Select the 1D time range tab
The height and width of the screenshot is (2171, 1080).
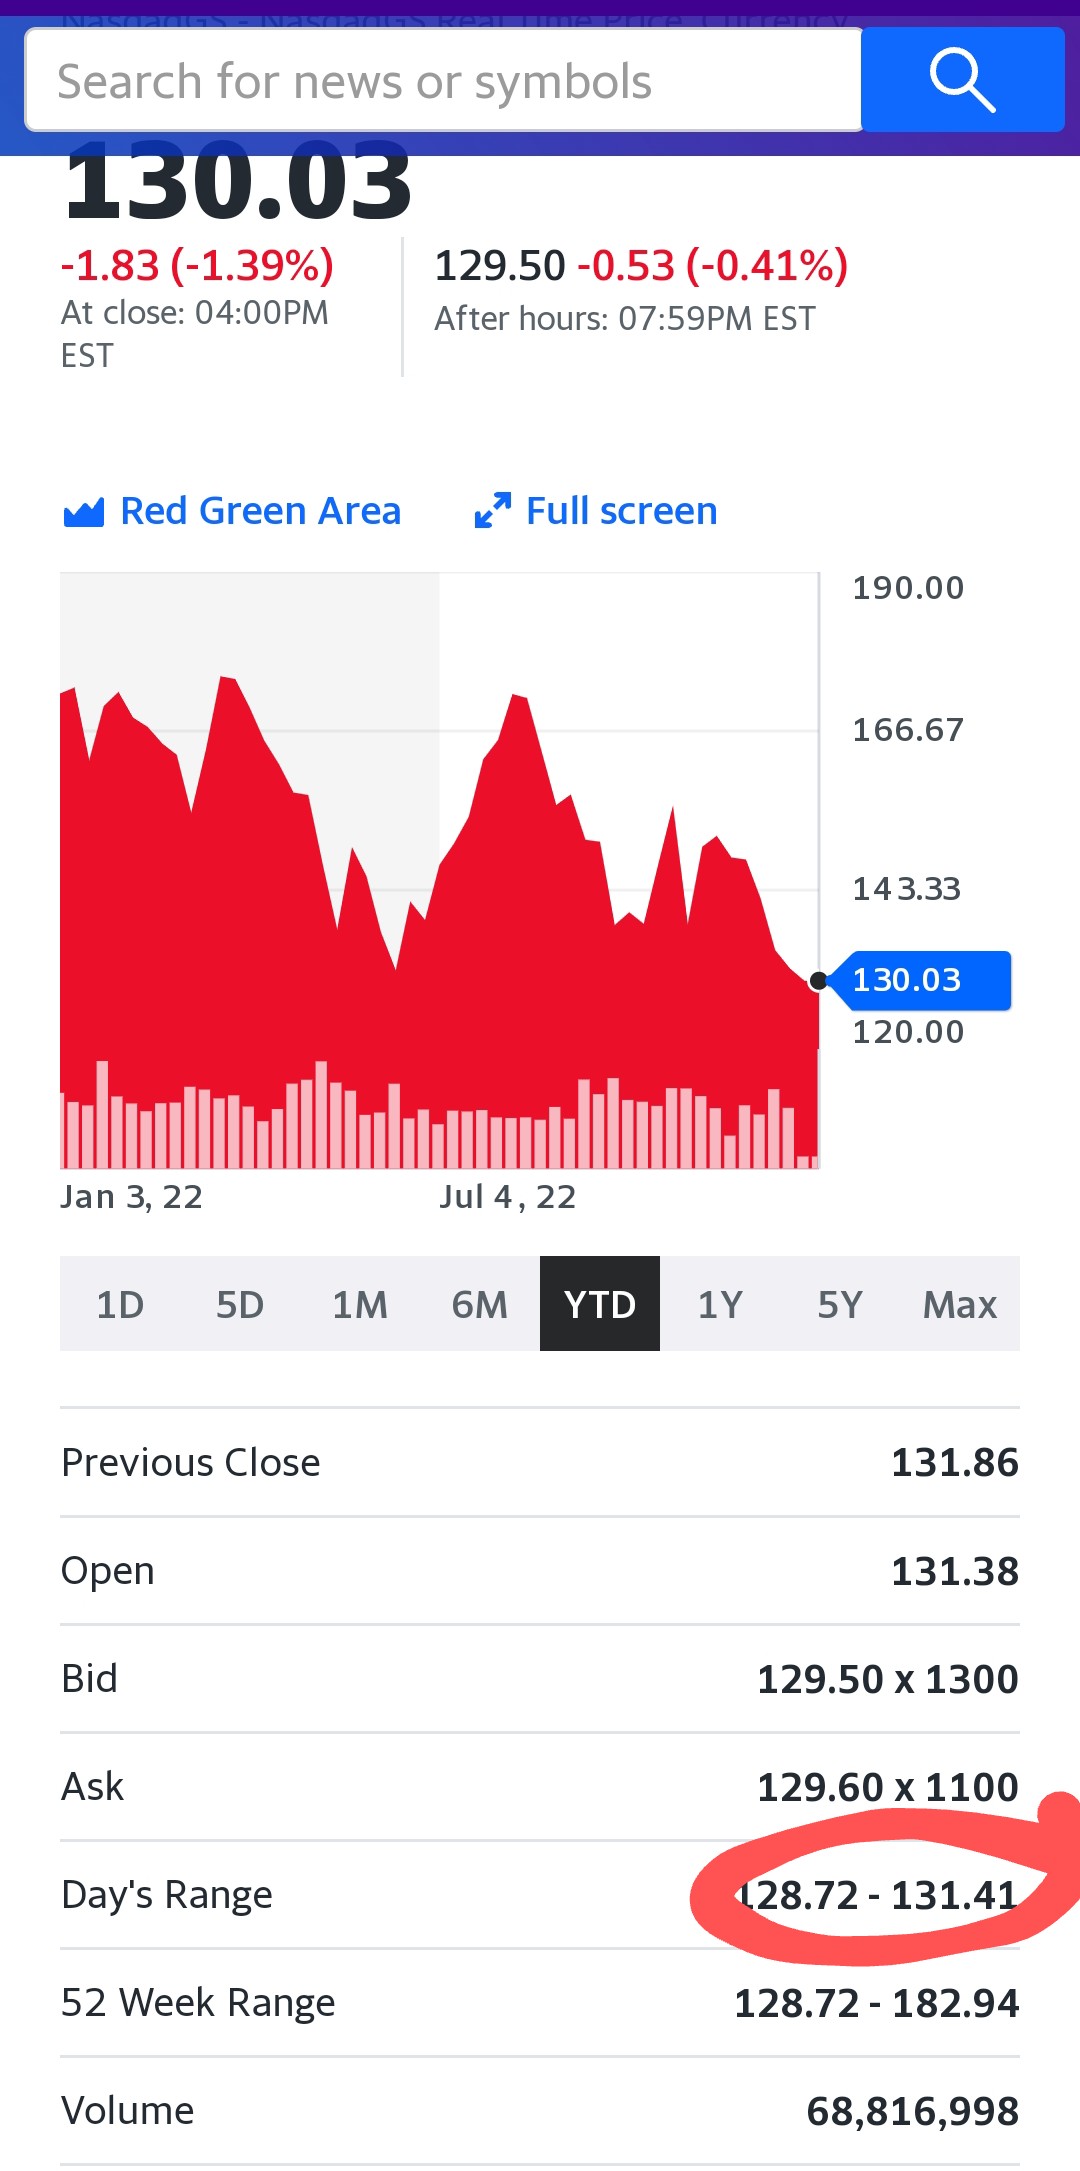pos(120,1304)
